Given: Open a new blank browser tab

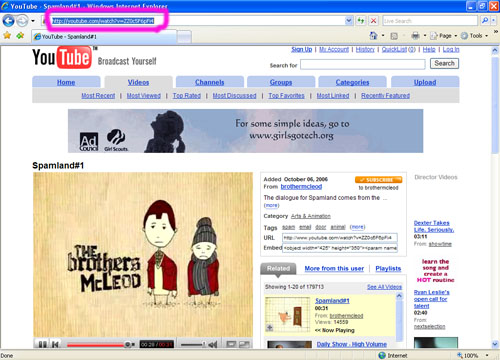Looking at the screenshot, I should (184, 37).
